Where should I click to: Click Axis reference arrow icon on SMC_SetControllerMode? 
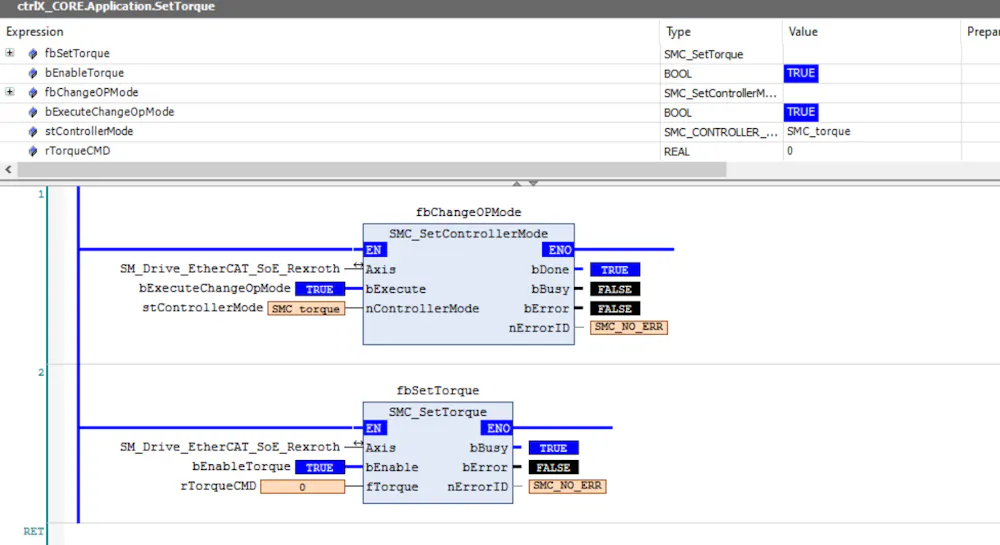357,267
